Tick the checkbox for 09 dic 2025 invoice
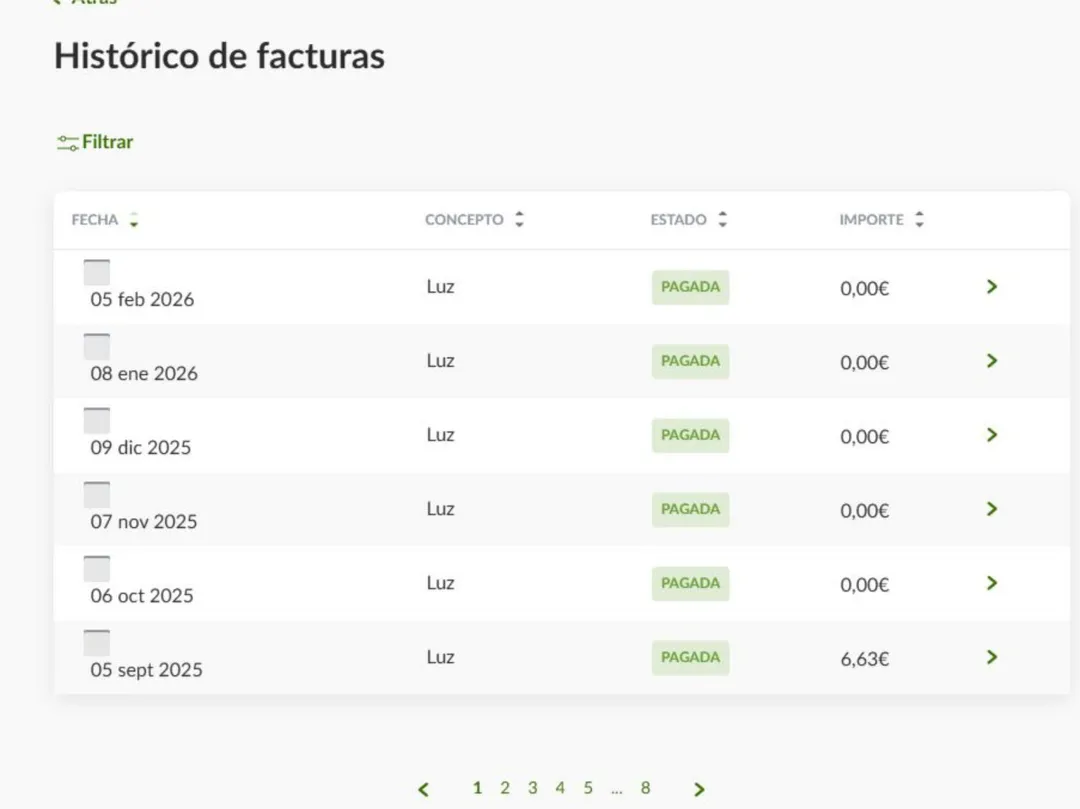Screen dimensions: 1080x809 coord(97,420)
